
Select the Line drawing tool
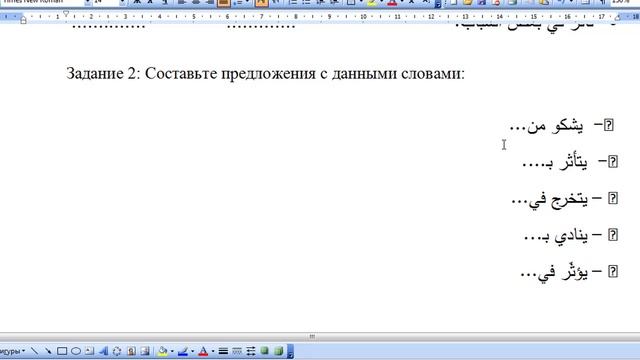tap(34, 351)
